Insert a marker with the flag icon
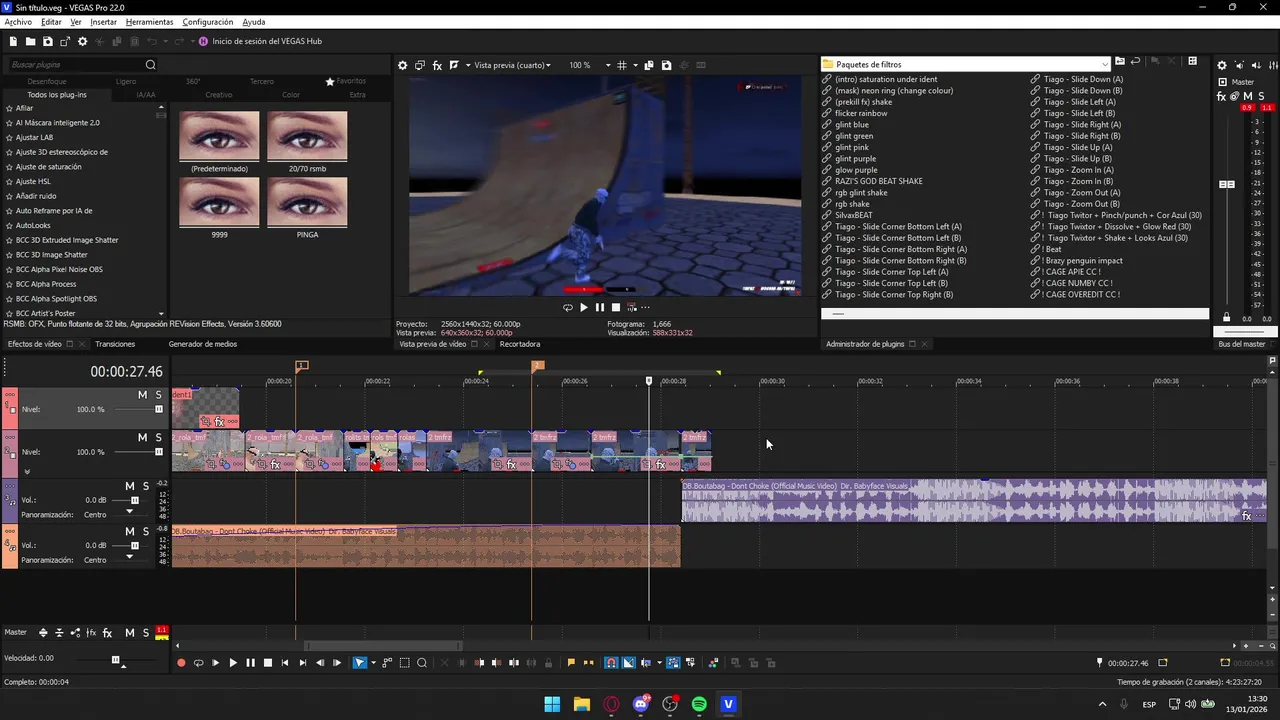This screenshot has width=1280, height=720. click(571, 663)
